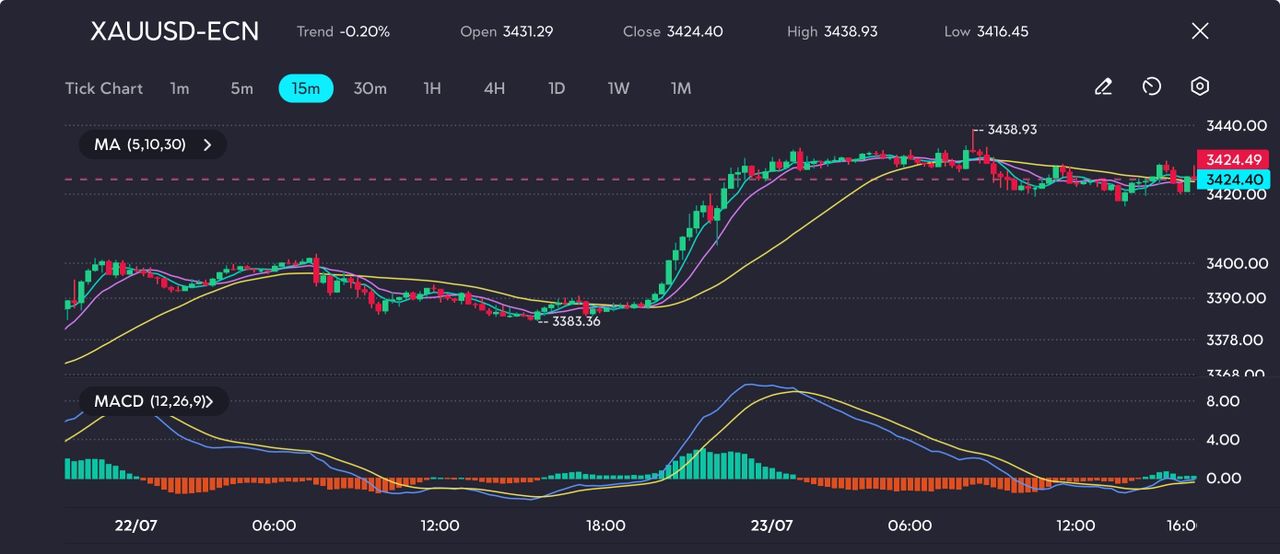Click the pencil drawing tool icon
Screen dimensions: 1280x554
click(x=1103, y=87)
